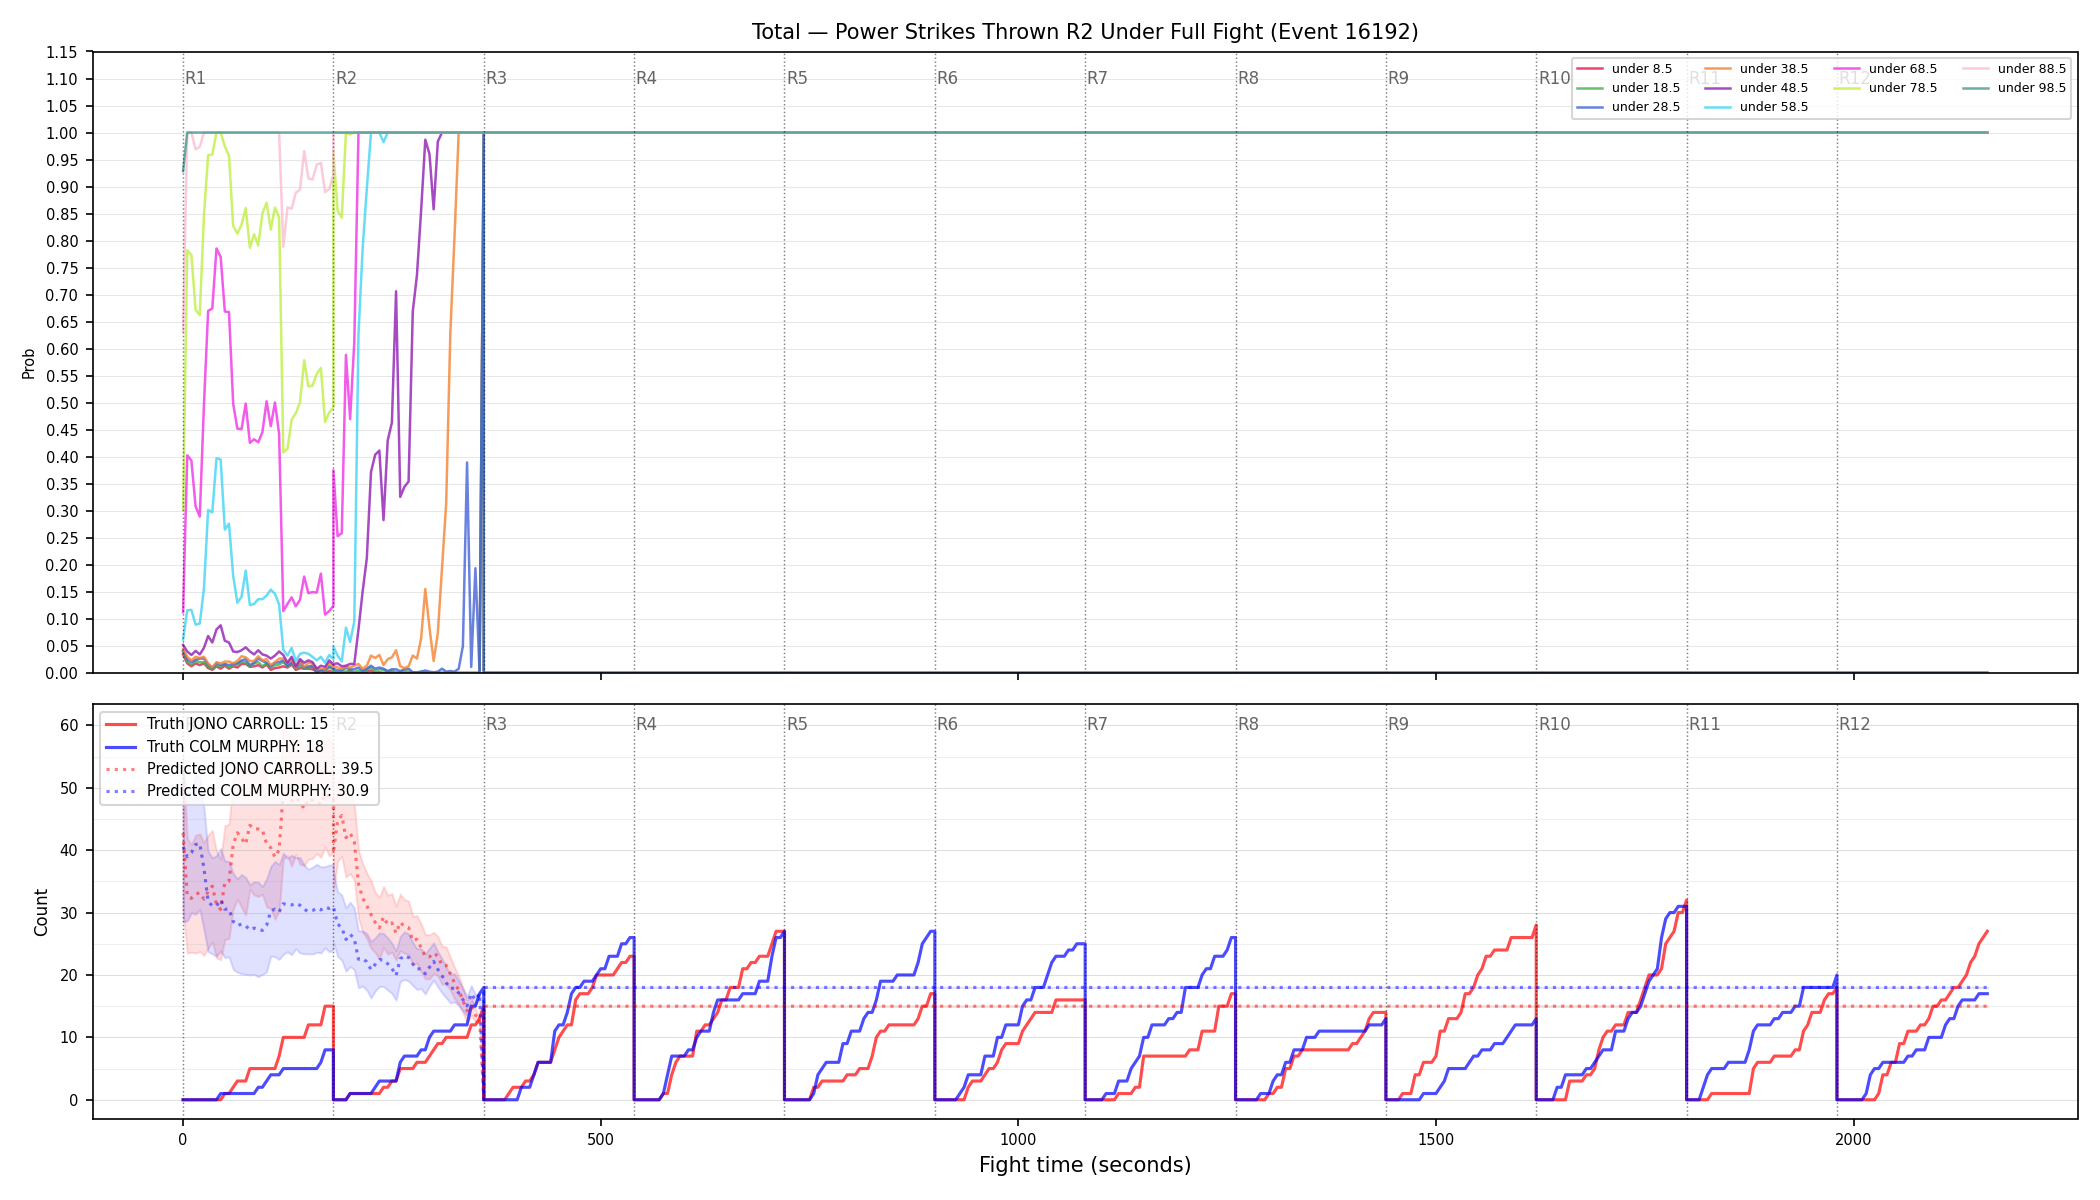Click the R3 round marker in the Prob chart
Screen dimensions: 2100x1200
(496, 78)
